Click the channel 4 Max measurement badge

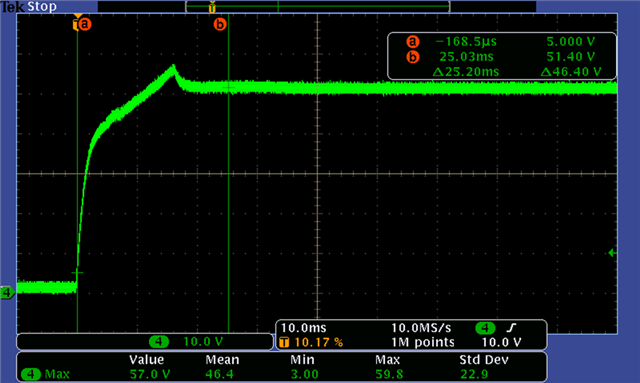click(31, 374)
